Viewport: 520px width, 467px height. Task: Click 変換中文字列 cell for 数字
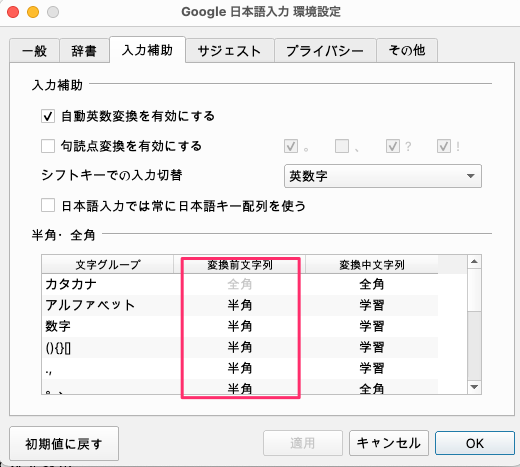pos(372,326)
